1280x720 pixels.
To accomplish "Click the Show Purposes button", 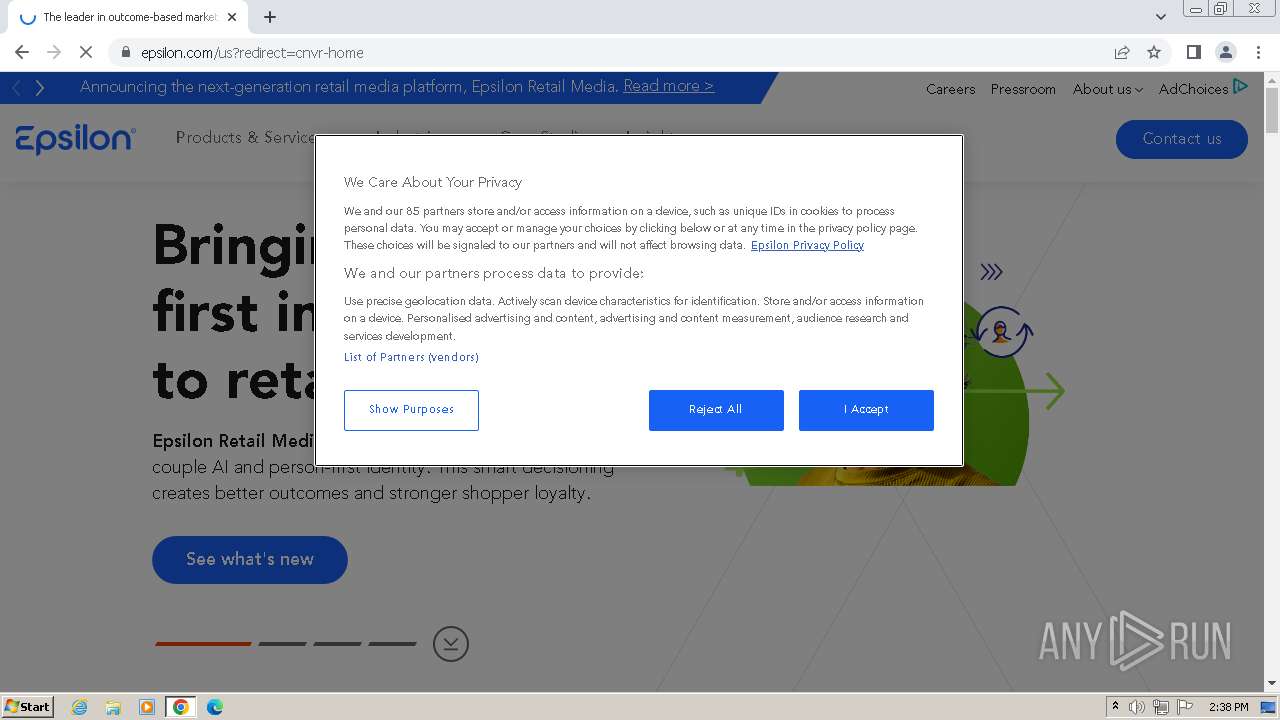I will point(411,410).
